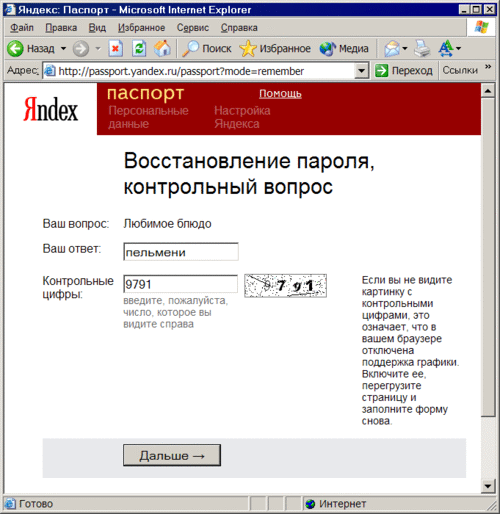Stop page loading with red X icon
Screen dimensions: 500x514
pyautogui.click(x=116, y=49)
